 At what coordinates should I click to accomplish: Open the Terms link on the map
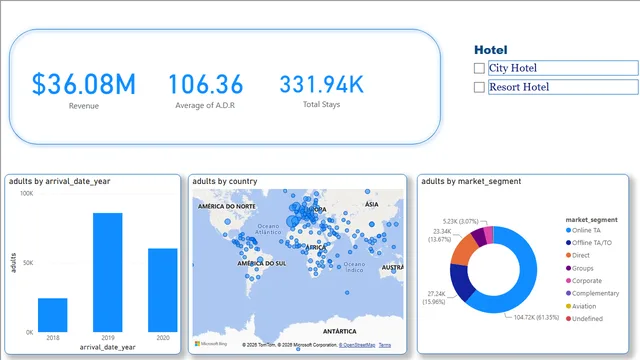(x=384, y=345)
